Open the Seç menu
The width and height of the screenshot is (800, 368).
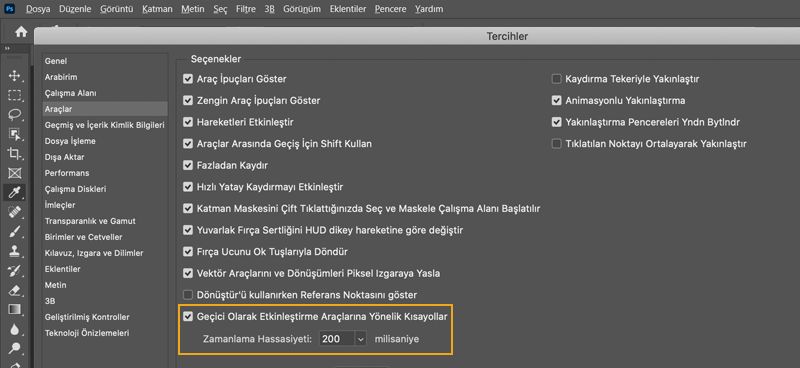pos(220,9)
